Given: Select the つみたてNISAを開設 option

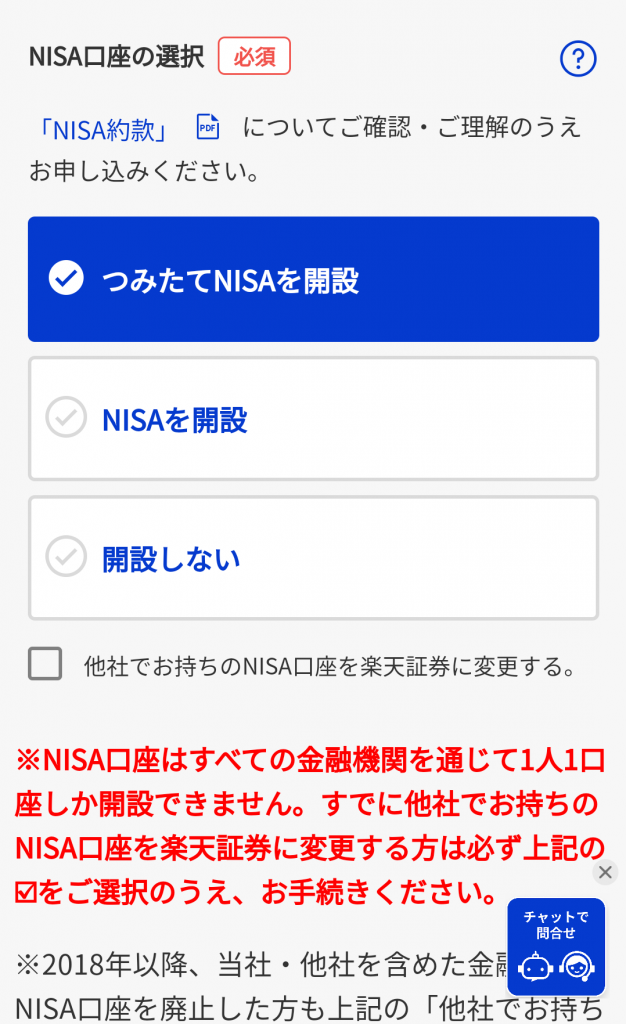Looking at the screenshot, I should coord(313,280).
